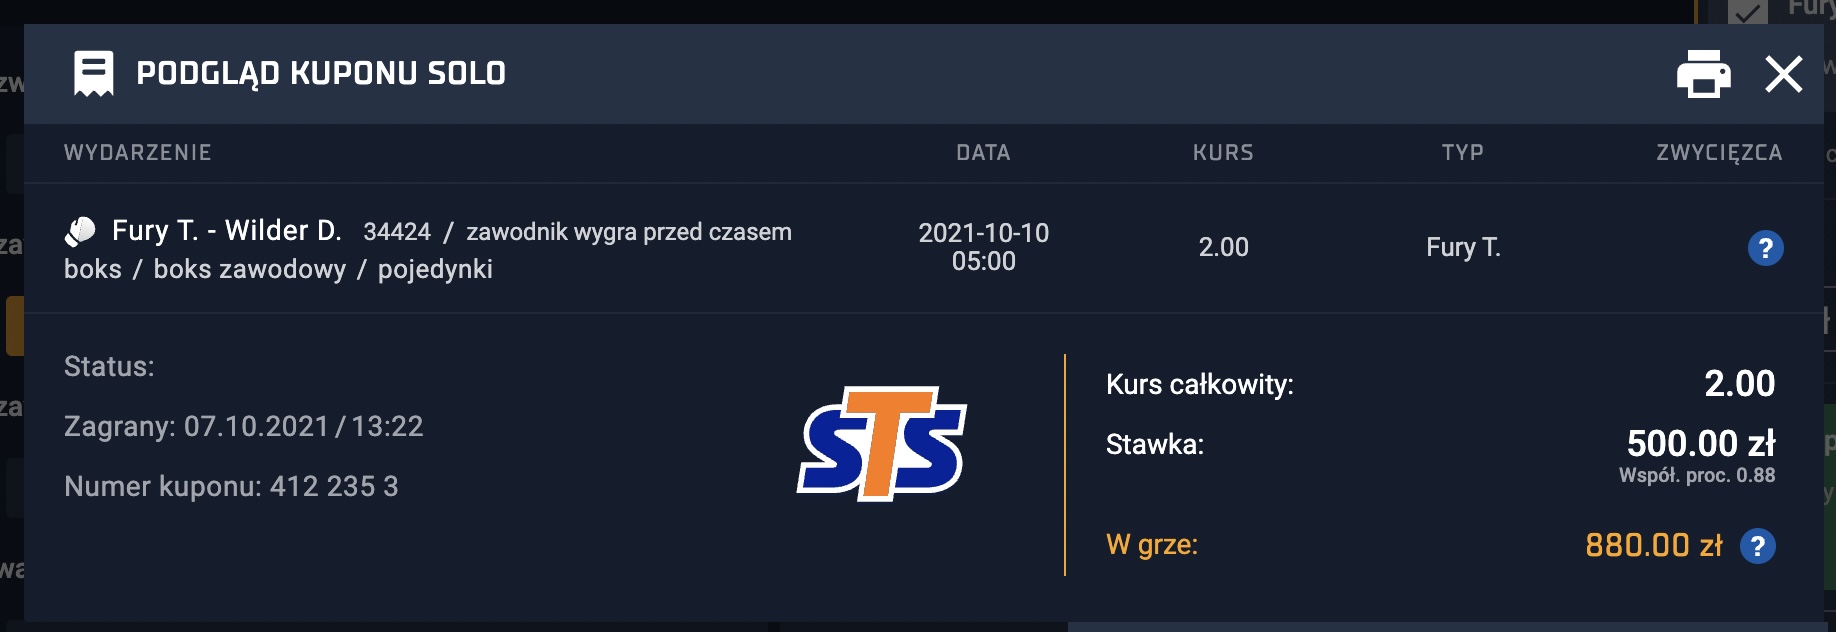
Task: Click the Fury T. bet type value
Action: click(1463, 247)
